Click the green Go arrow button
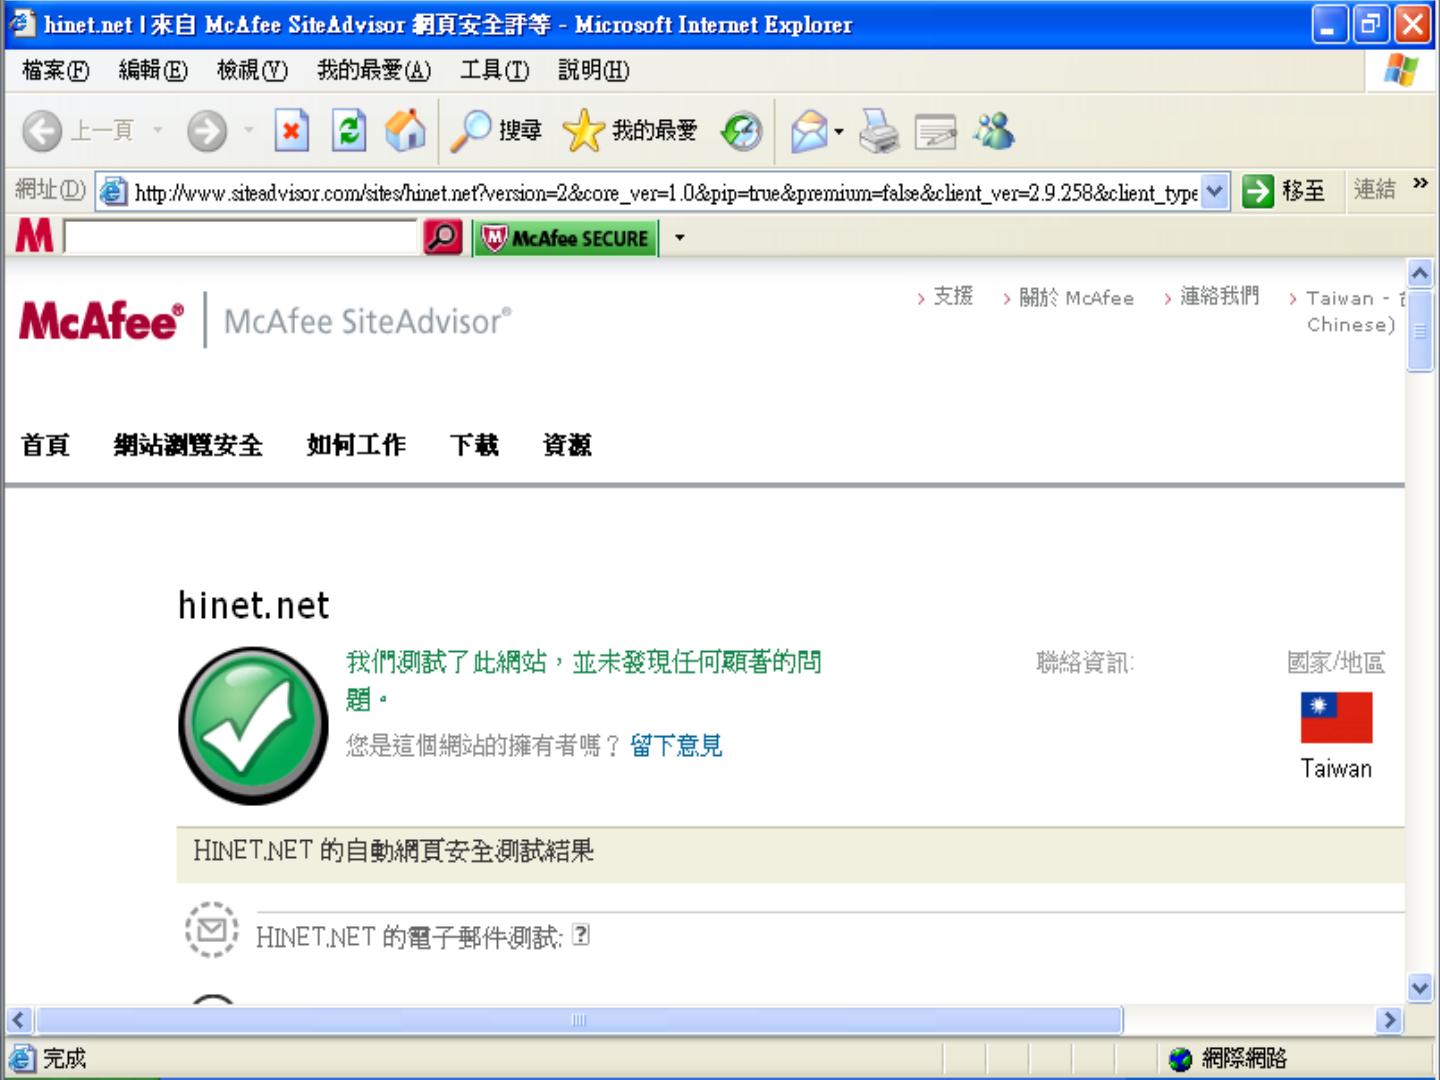 pos(1258,190)
